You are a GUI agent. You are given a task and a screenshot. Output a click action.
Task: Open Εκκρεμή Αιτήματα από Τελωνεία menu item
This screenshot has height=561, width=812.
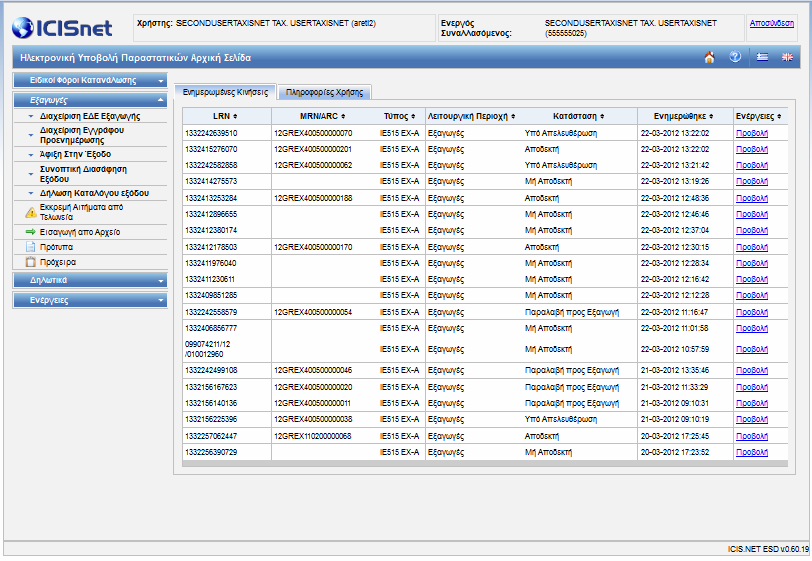pos(81,212)
